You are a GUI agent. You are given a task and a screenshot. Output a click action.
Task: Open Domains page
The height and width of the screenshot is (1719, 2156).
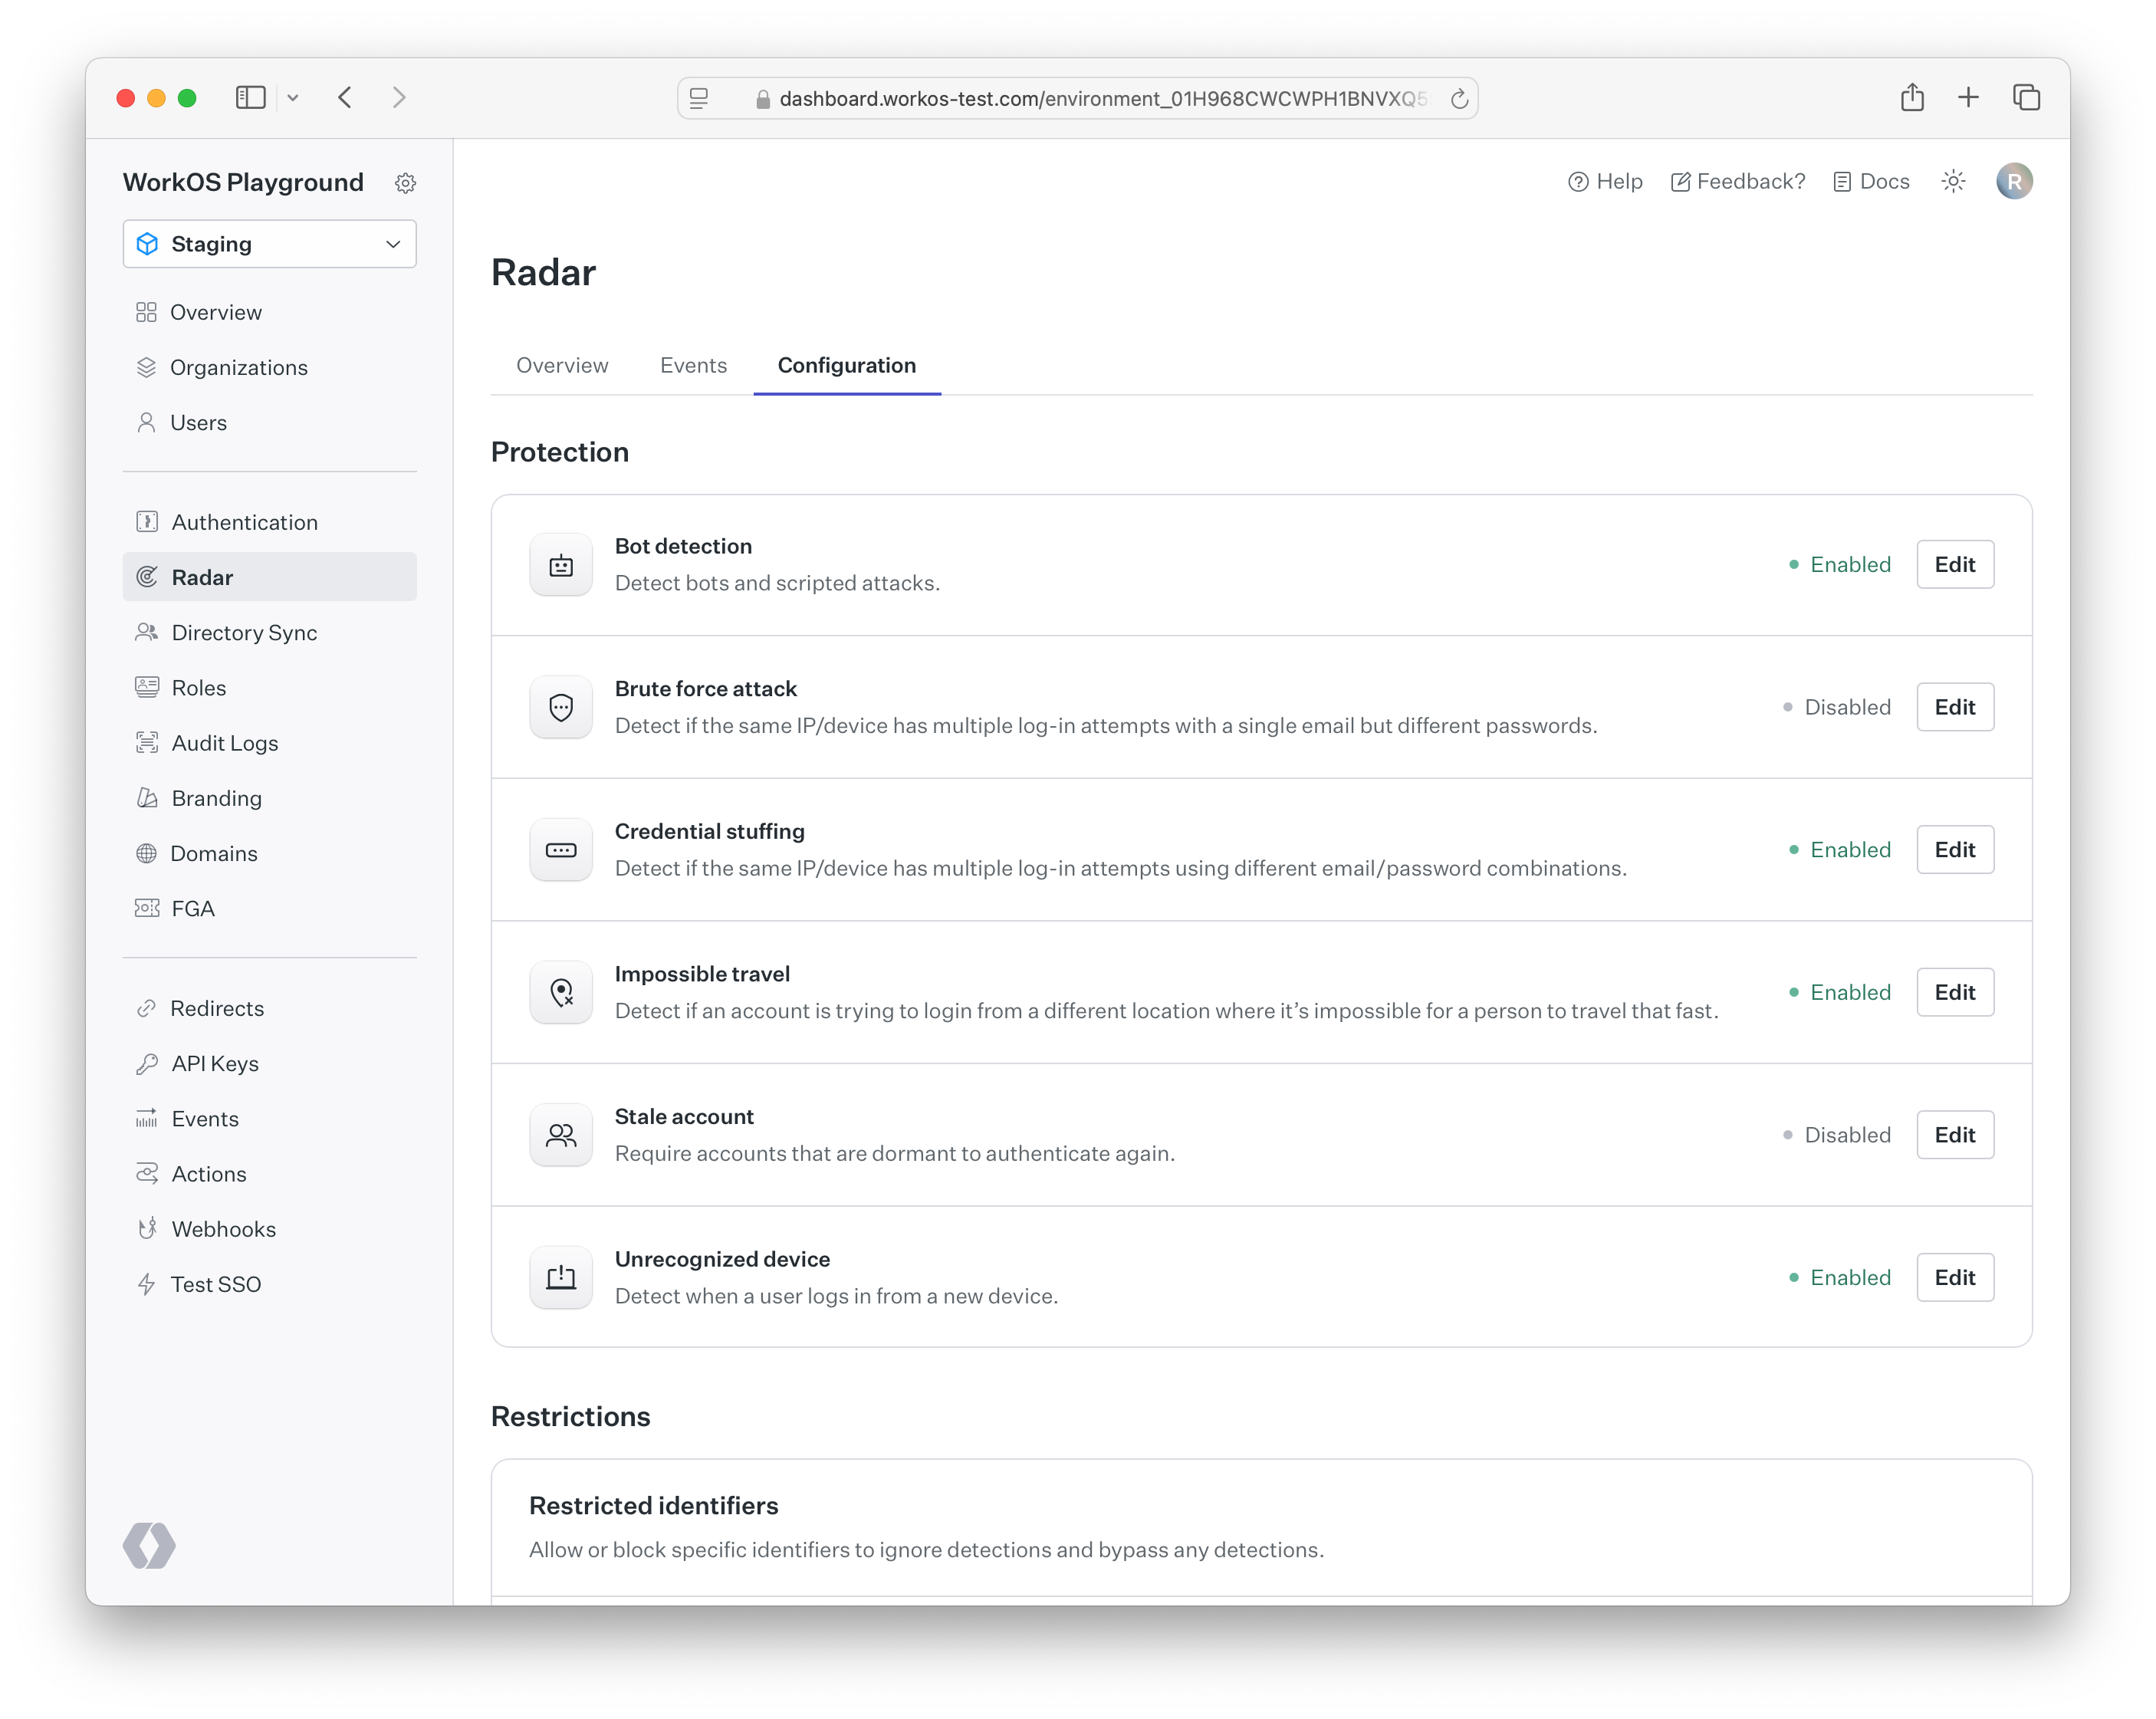(x=269, y=853)
